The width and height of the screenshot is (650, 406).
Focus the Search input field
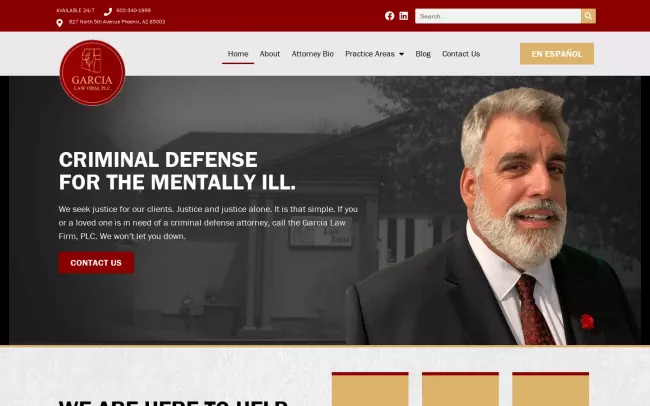click(498, 16)
